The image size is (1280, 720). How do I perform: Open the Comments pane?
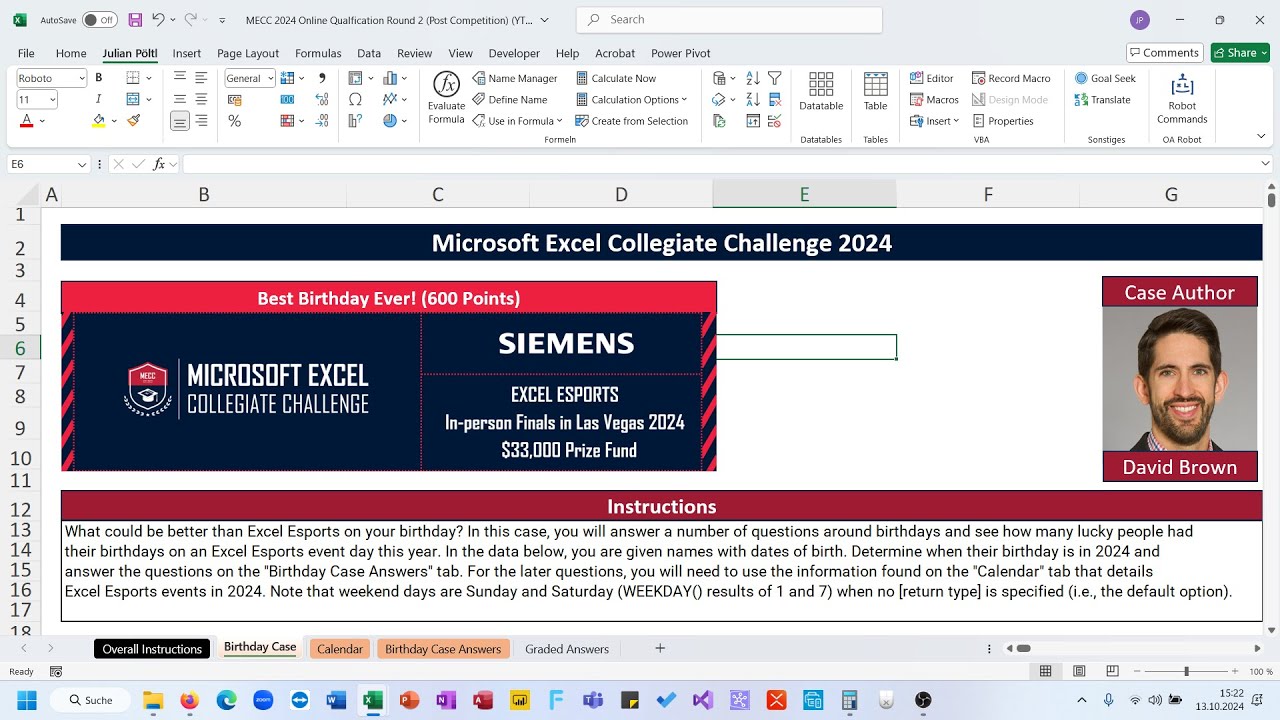[x=1164, y=53]
